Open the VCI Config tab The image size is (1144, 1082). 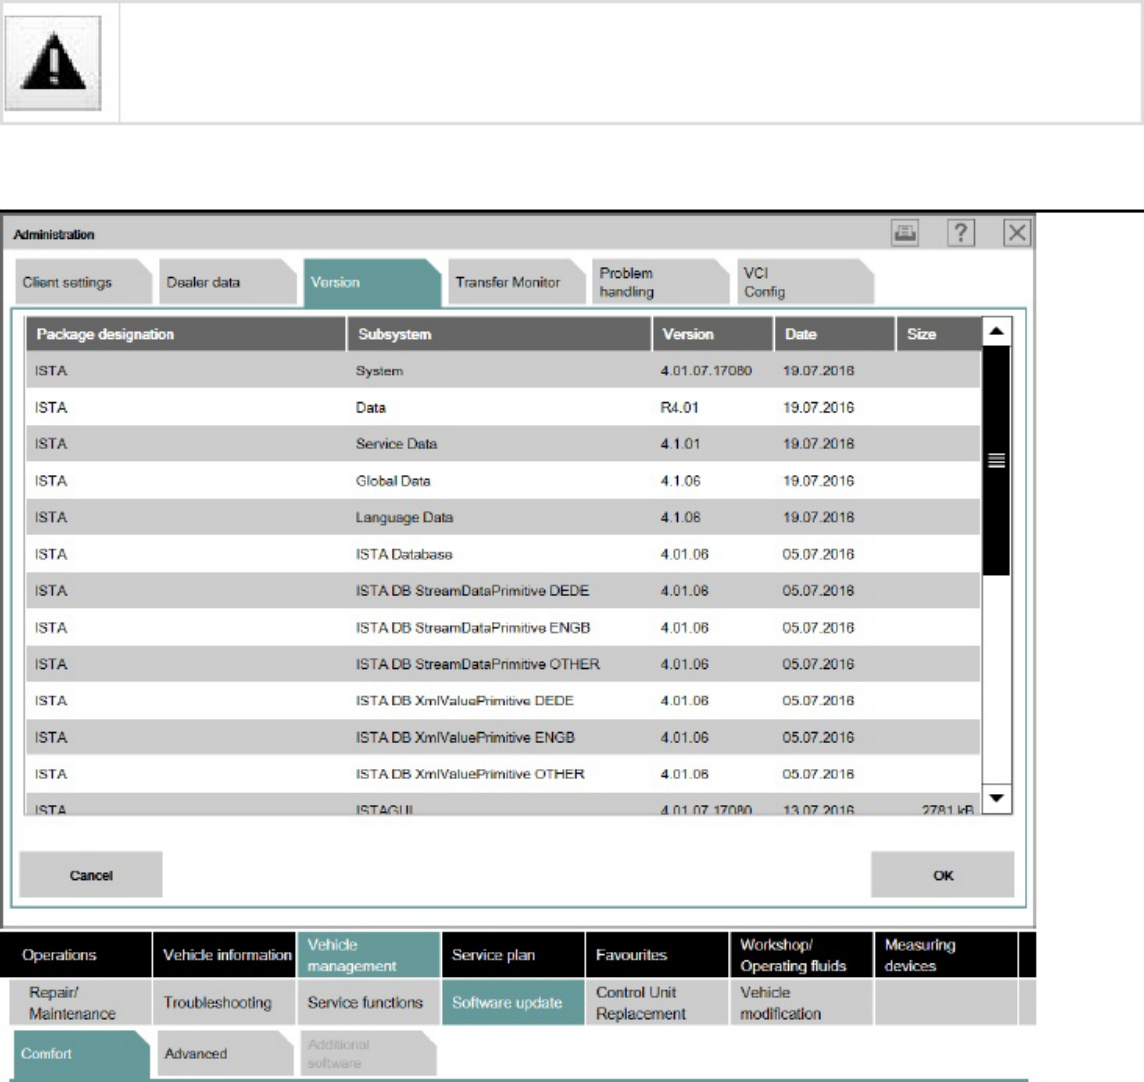(805, 282)
